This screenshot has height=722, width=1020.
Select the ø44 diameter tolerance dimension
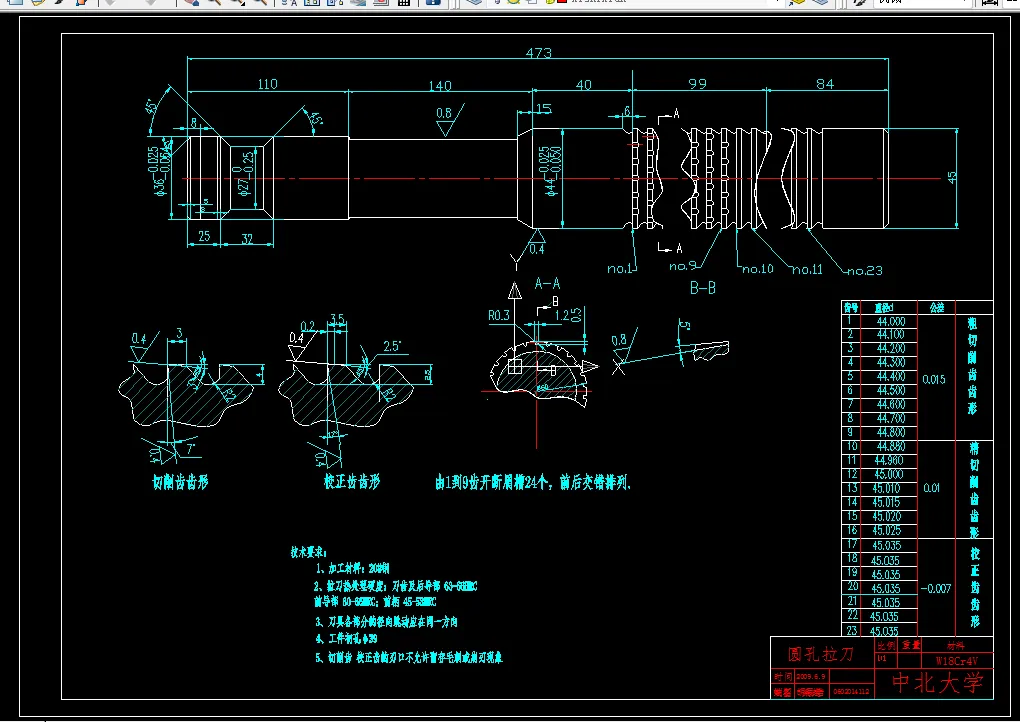pyautogui.click(x=550, y=170)
